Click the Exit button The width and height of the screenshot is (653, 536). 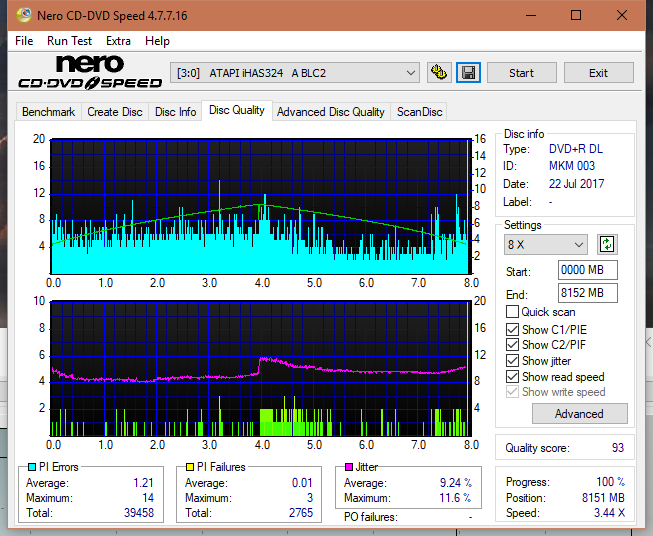598,73
